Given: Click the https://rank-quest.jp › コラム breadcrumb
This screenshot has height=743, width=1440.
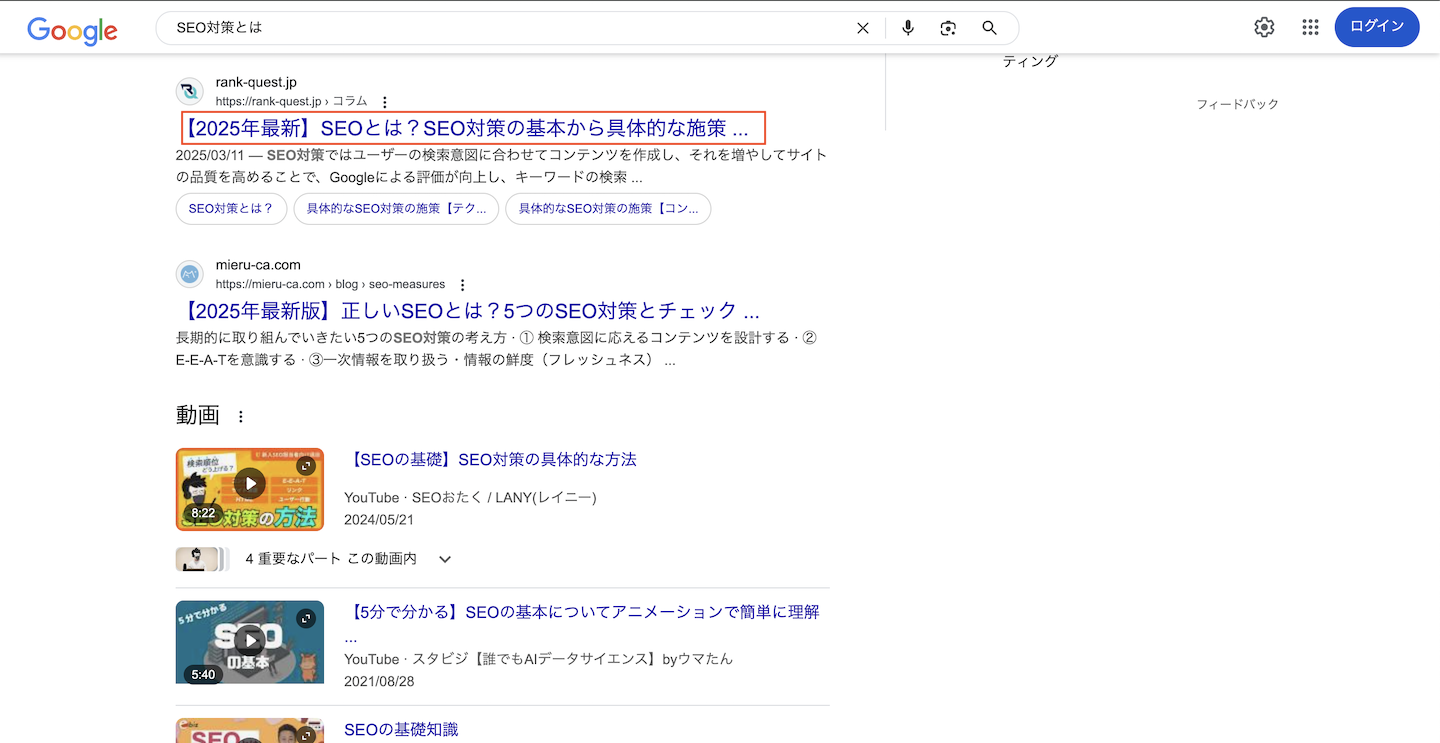Looking at the screenshot, I should pos(292,101).
